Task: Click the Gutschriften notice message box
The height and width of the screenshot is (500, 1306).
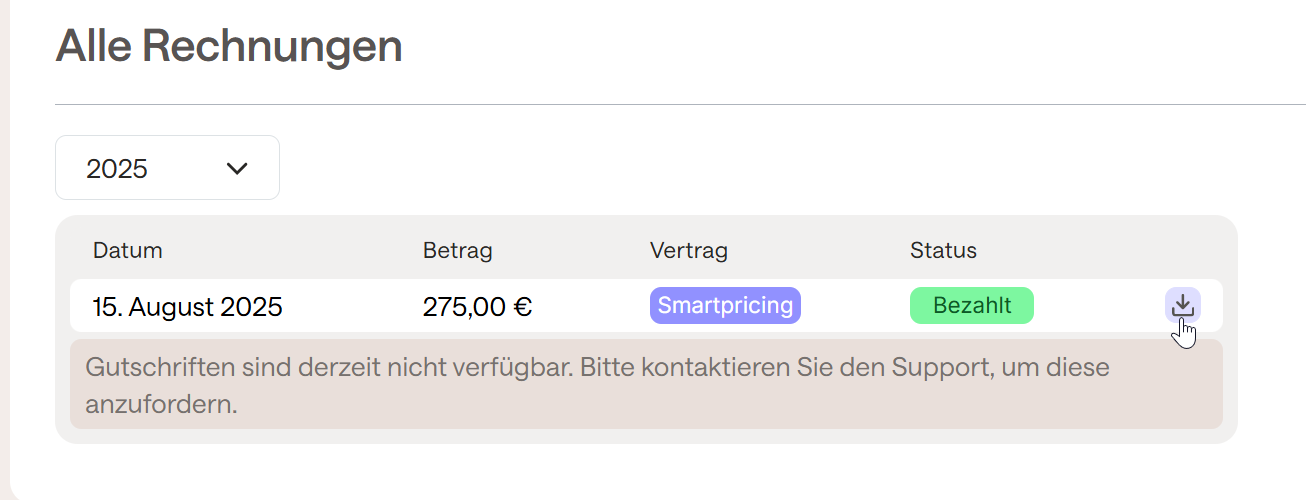Action: tap(646, 384)
